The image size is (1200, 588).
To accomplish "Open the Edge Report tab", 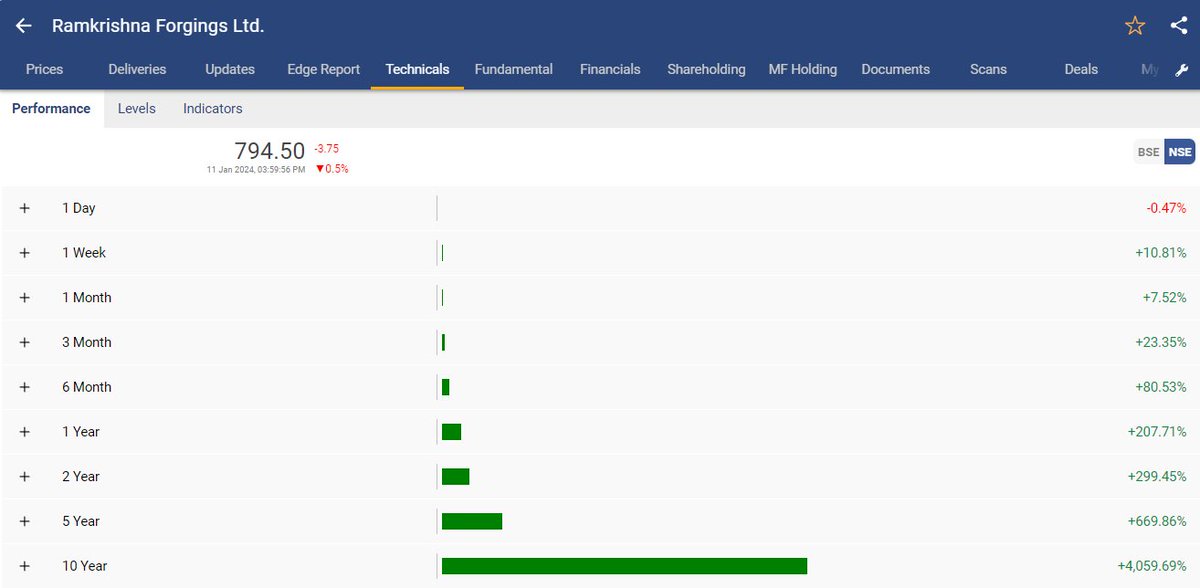I will tap(323, 69).
